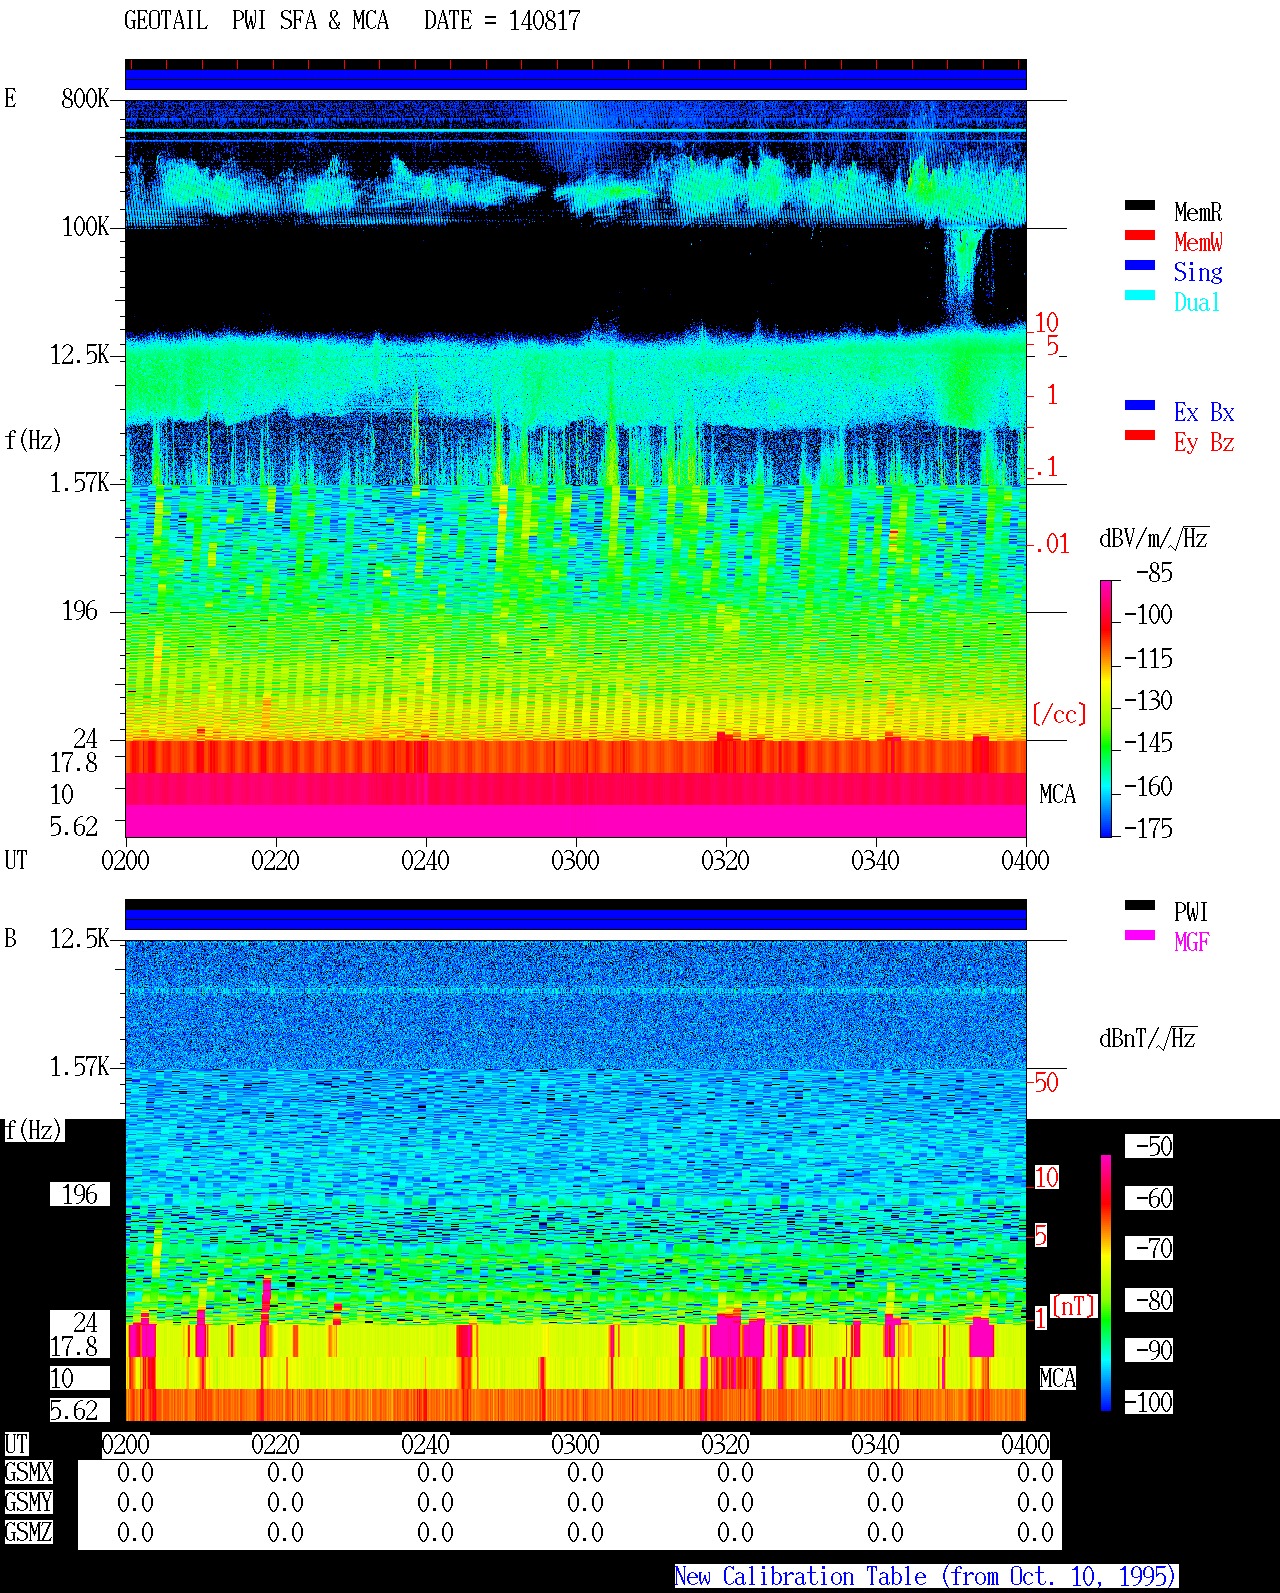Click the blue Ex Bx legend swatch
The image size is (1280, 1593).
tap(1139, 405)
